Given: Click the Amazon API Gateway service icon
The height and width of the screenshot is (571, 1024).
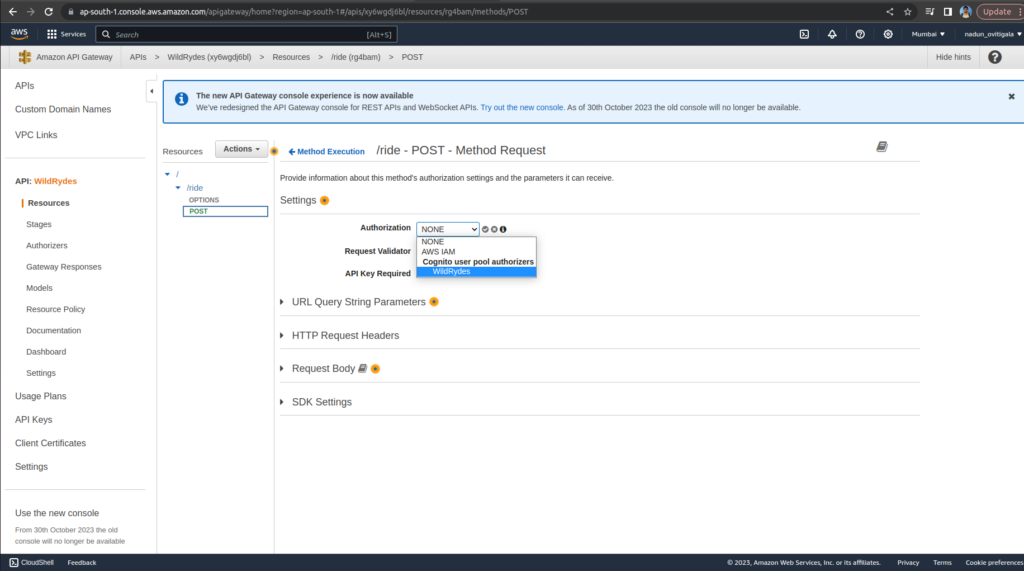Looking at the screenshot, I should pos(25,57).
